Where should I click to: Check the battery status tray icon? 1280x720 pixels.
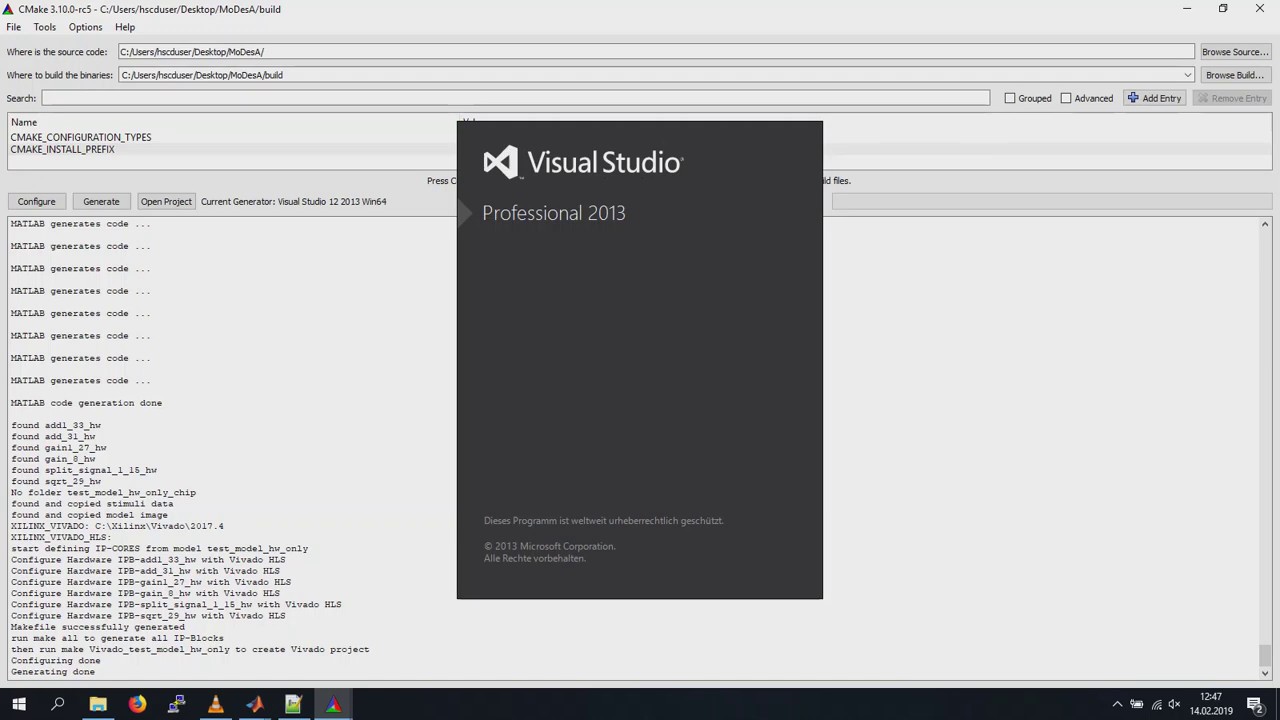pos(1137,705)
